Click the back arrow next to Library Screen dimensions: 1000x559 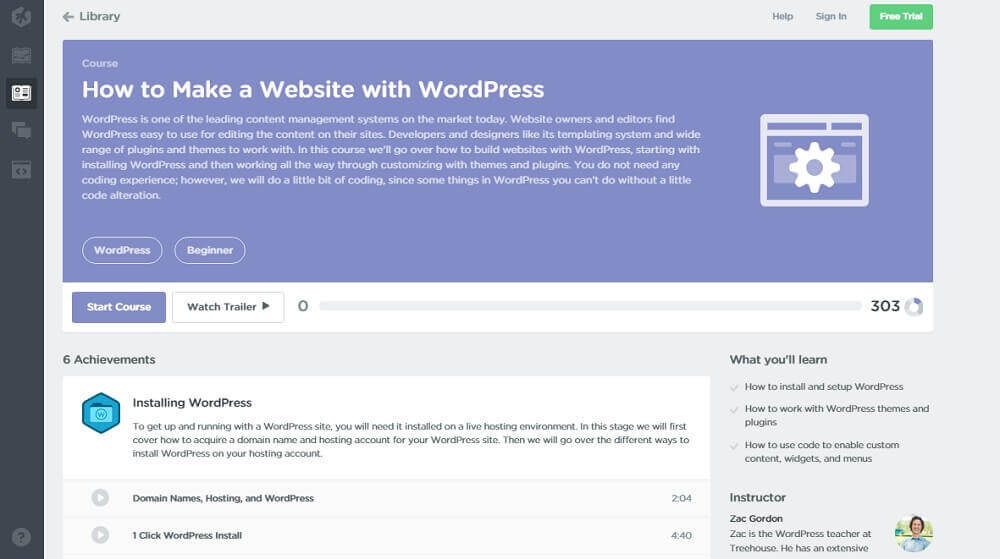(68, 17)
